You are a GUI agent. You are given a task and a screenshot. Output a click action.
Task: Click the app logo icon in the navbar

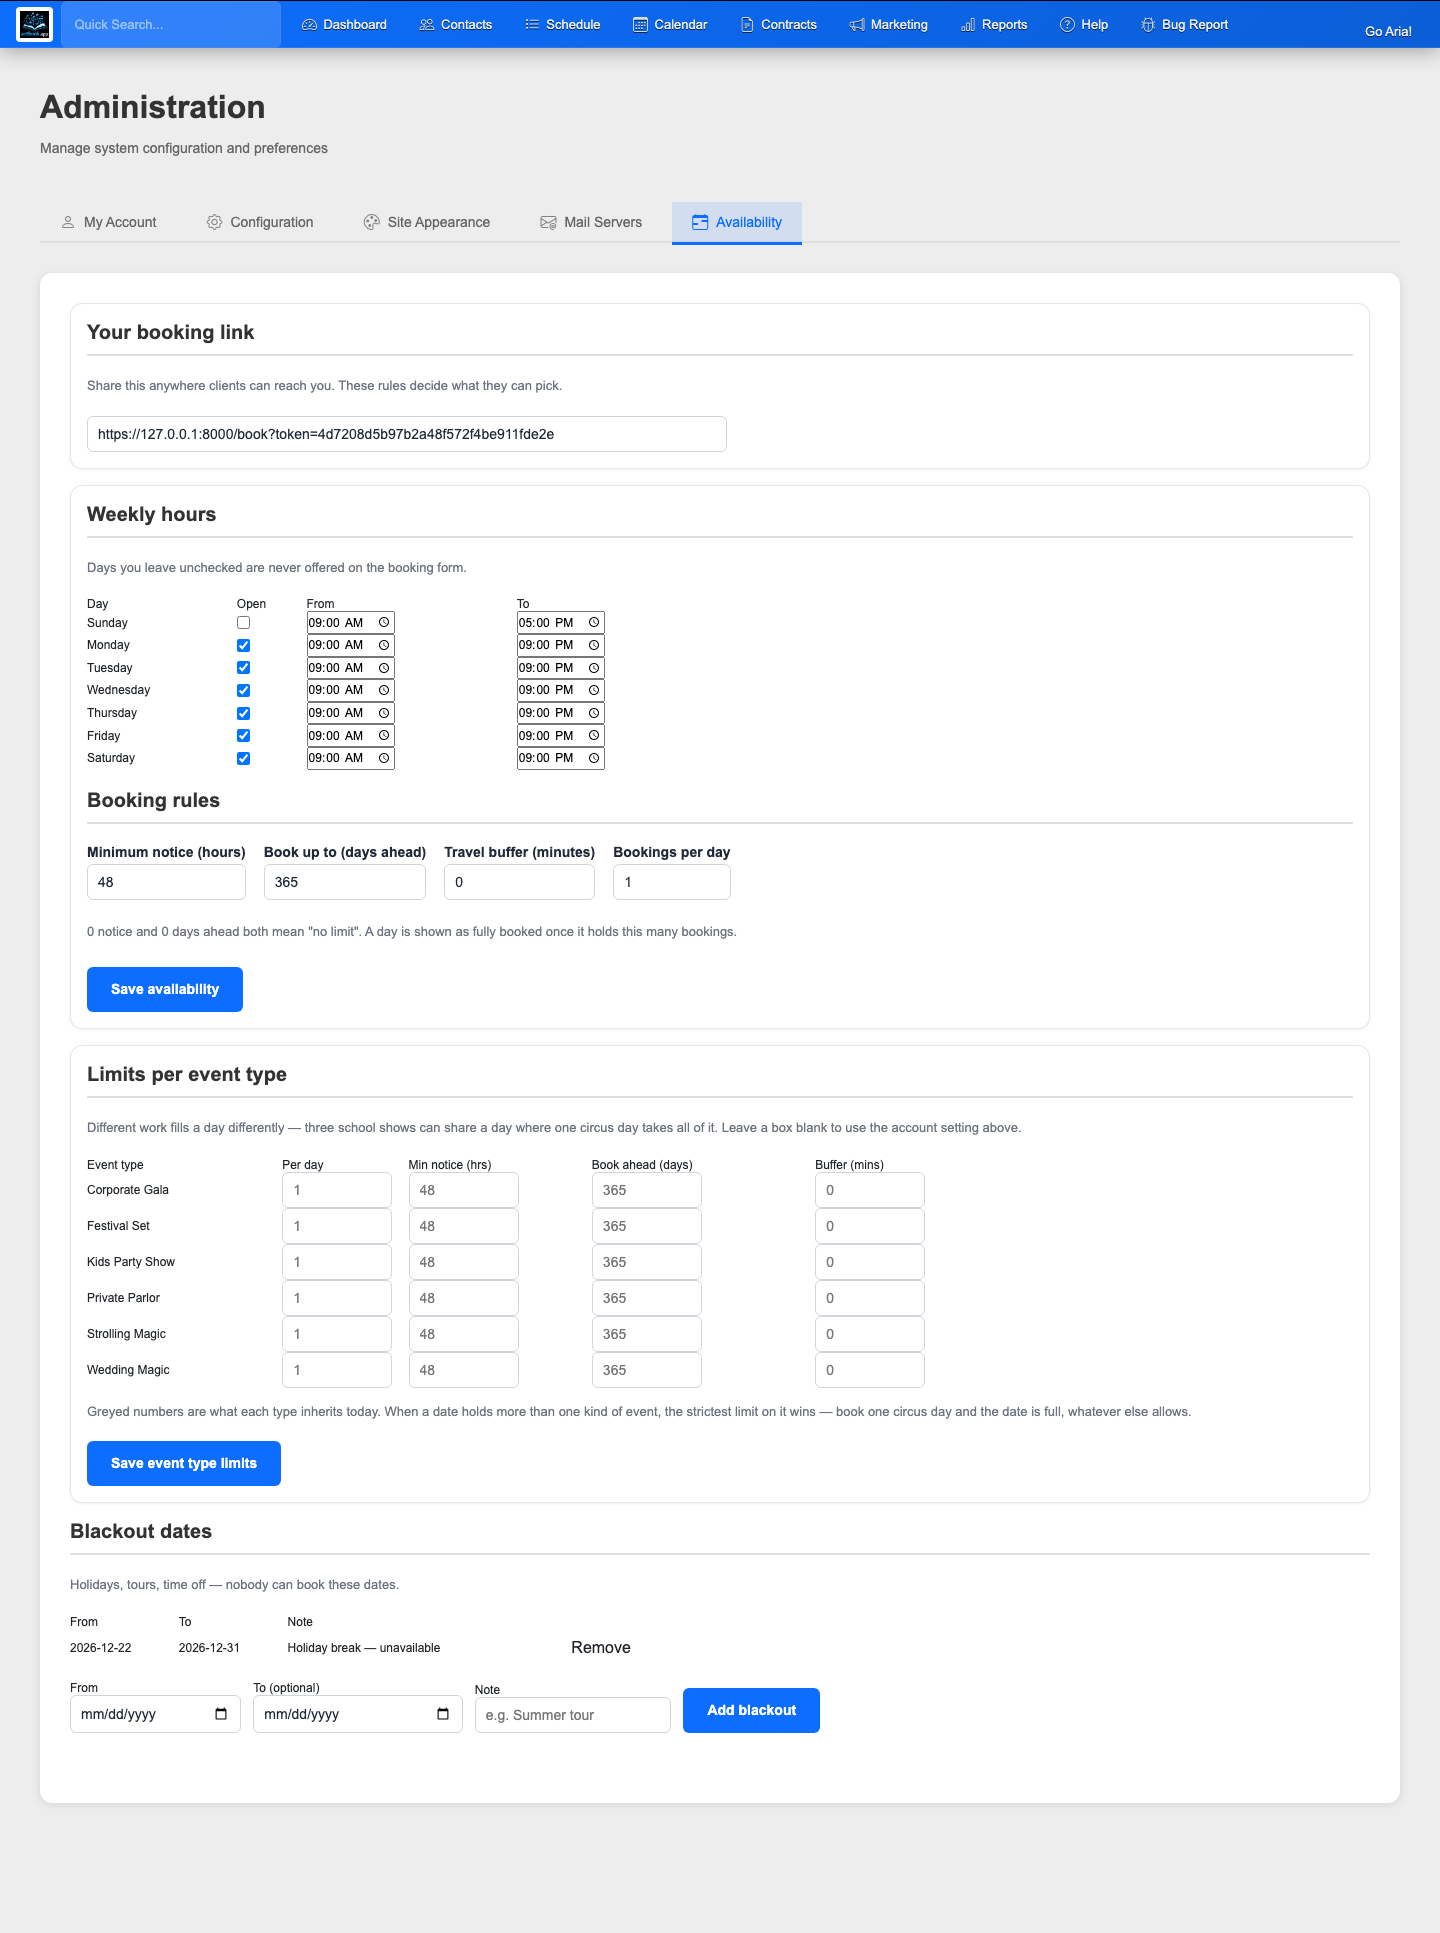[x=35, y=24]
